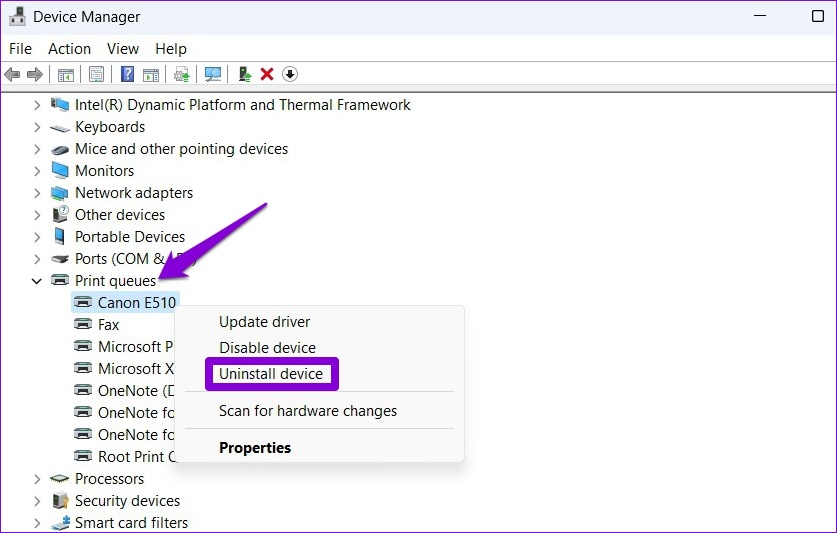Click the Monitors category icon

coord(60,171)
